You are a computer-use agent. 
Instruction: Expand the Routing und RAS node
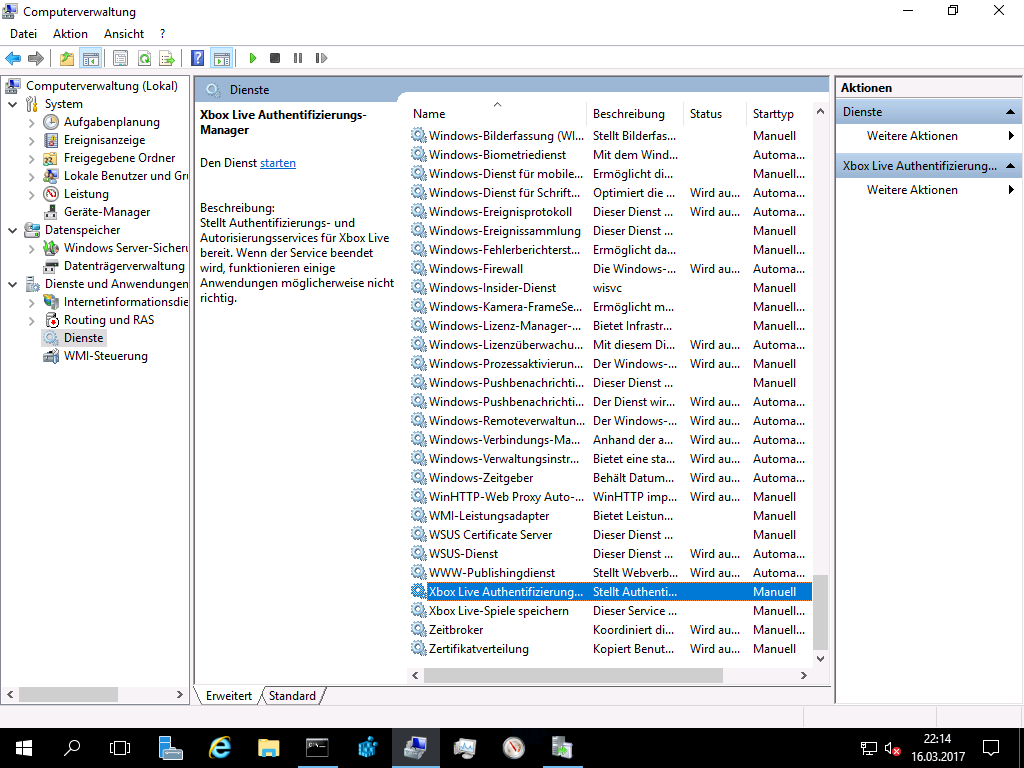point(31,320)
